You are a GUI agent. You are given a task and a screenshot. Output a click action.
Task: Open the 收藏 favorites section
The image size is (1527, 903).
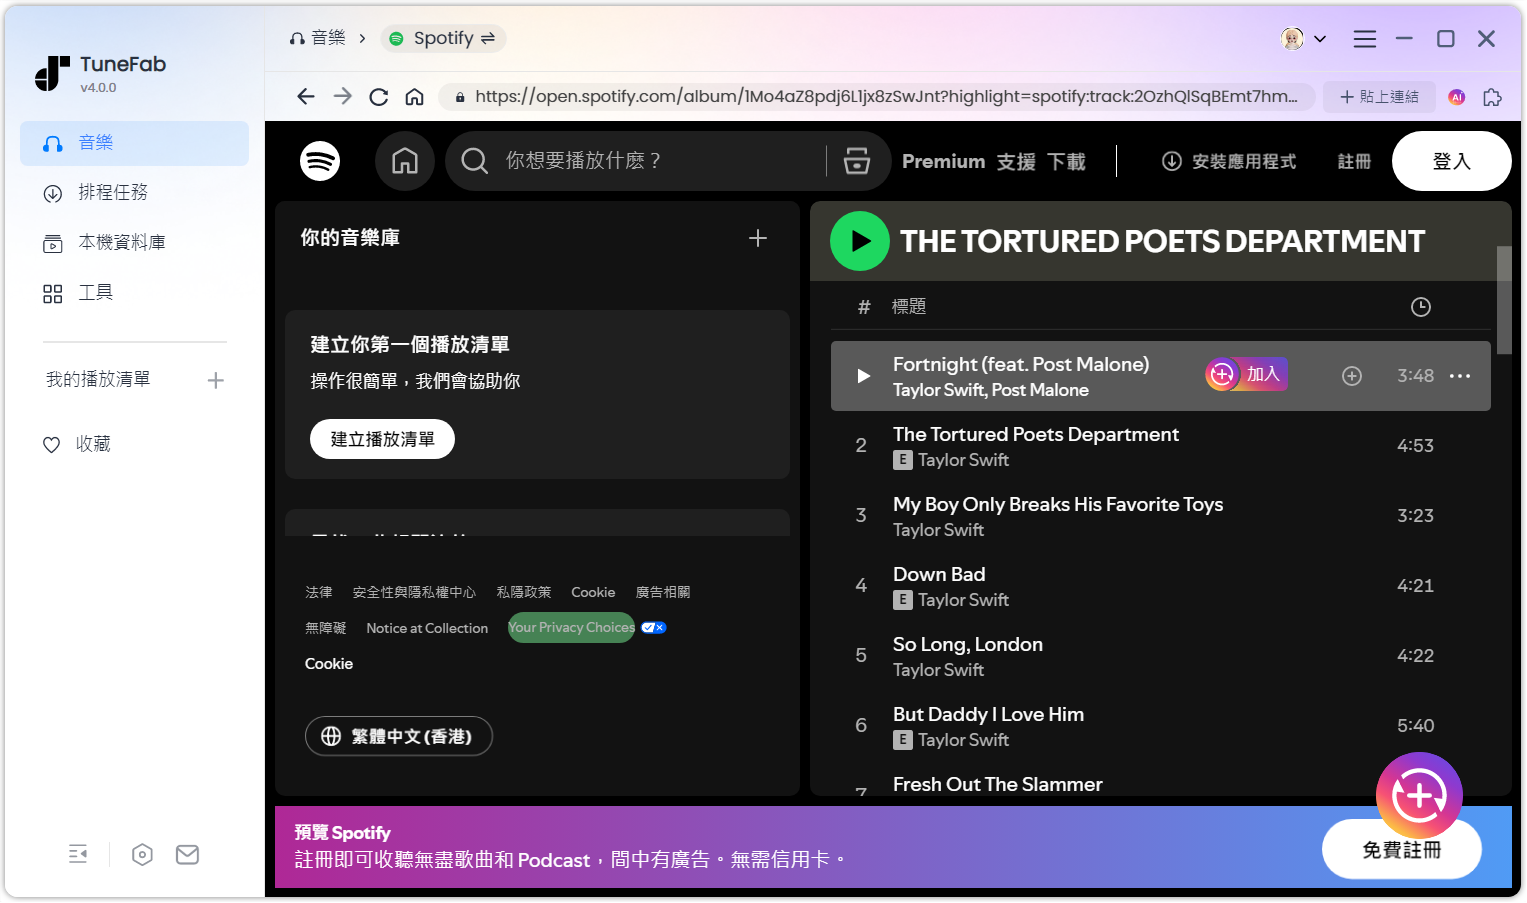click(90, 443)
